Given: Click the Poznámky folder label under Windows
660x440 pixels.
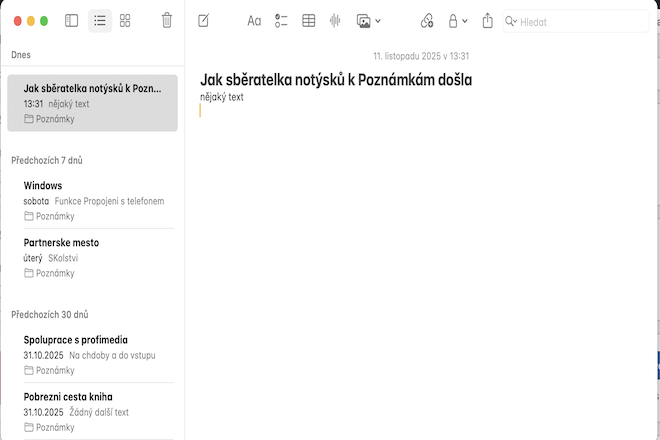Looking at the screenshot, I should (x=55, y=216).
